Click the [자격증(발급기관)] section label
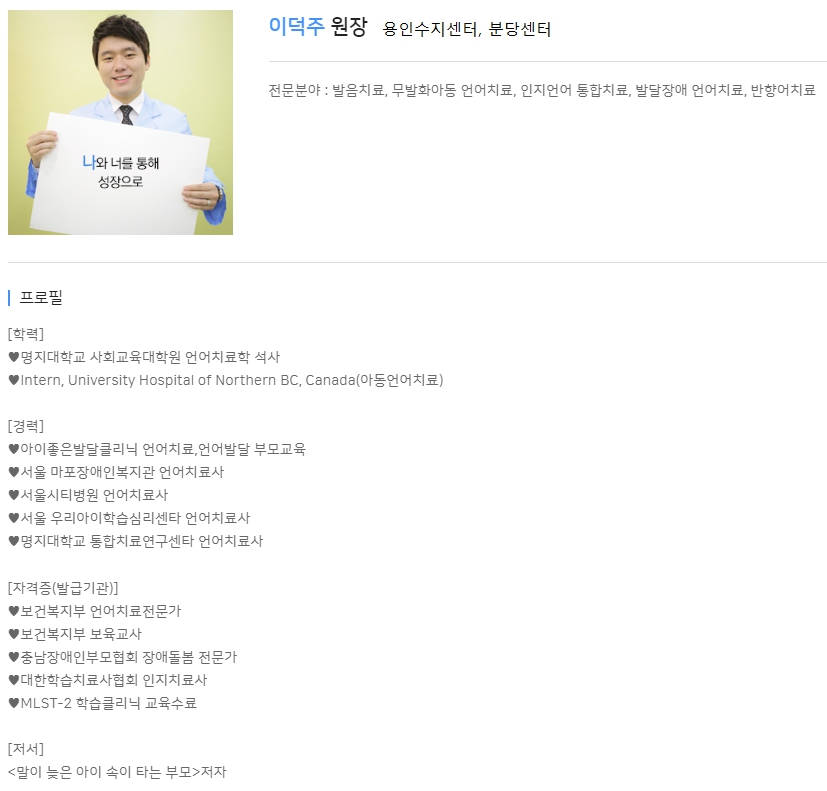The height and width of the screenshot is (791, 827). click(63, 587)
